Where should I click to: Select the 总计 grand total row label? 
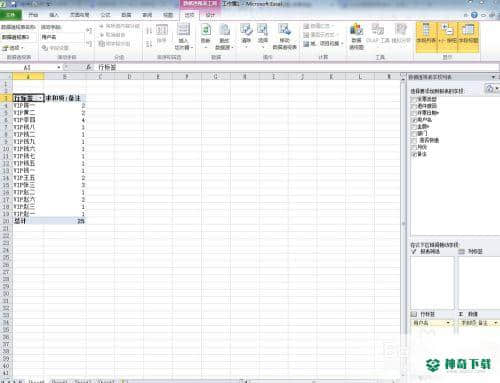tap(28, 221)
